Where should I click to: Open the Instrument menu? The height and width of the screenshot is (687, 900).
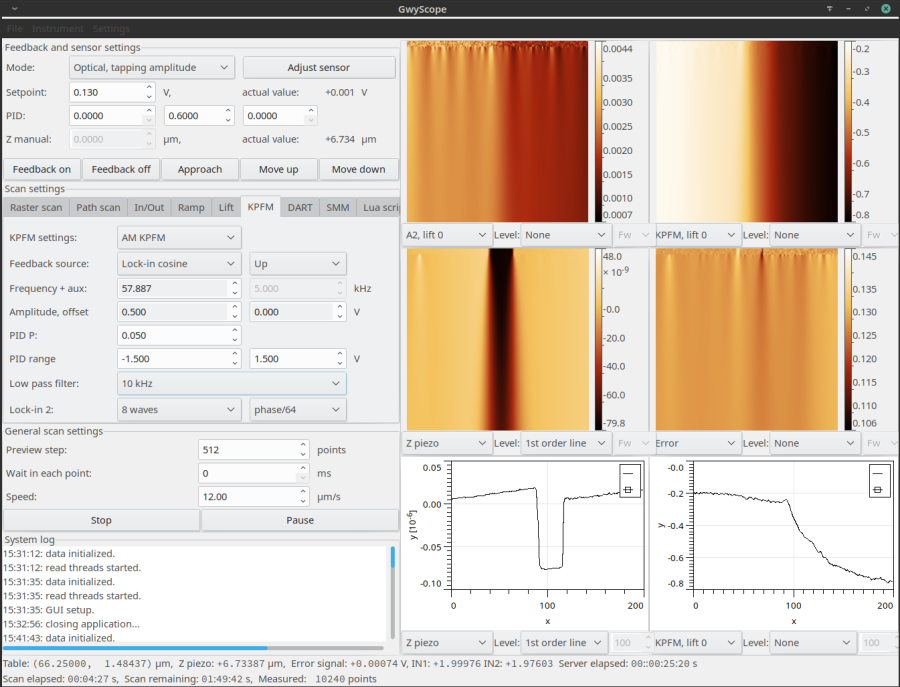pyautogui.click(x=57, y=29)
